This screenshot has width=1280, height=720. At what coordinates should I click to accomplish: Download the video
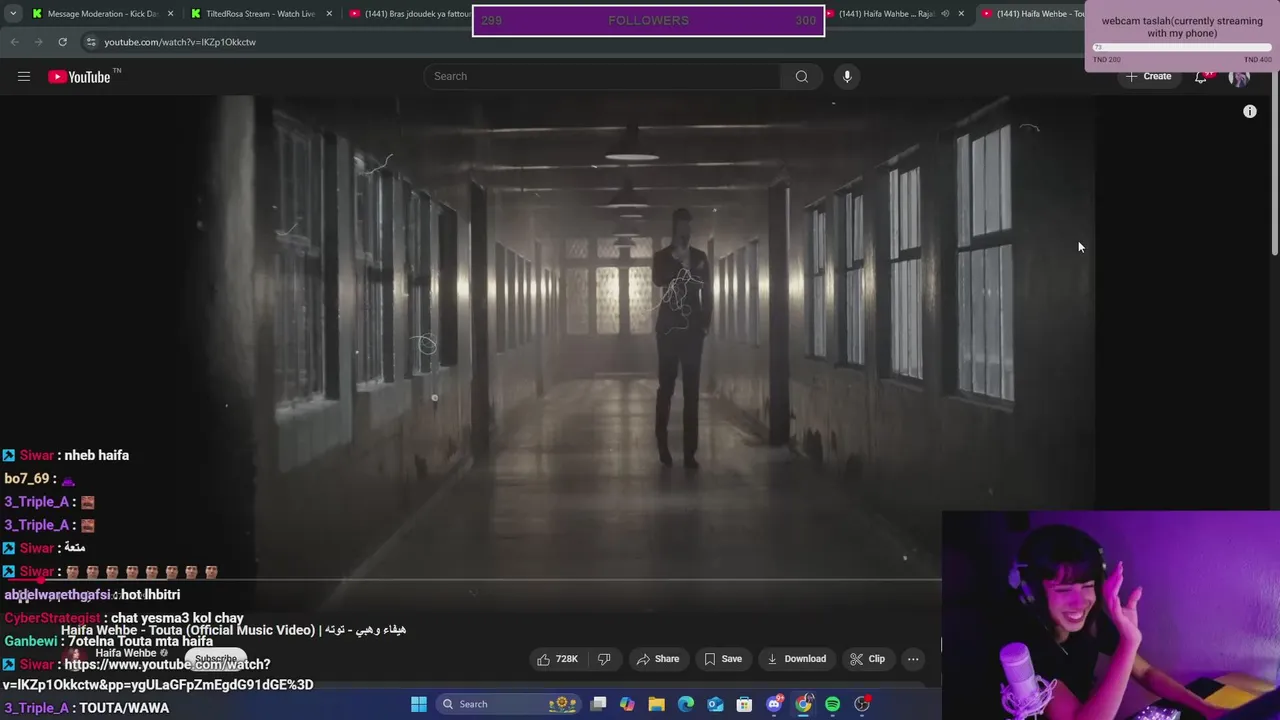pos(796,659)
